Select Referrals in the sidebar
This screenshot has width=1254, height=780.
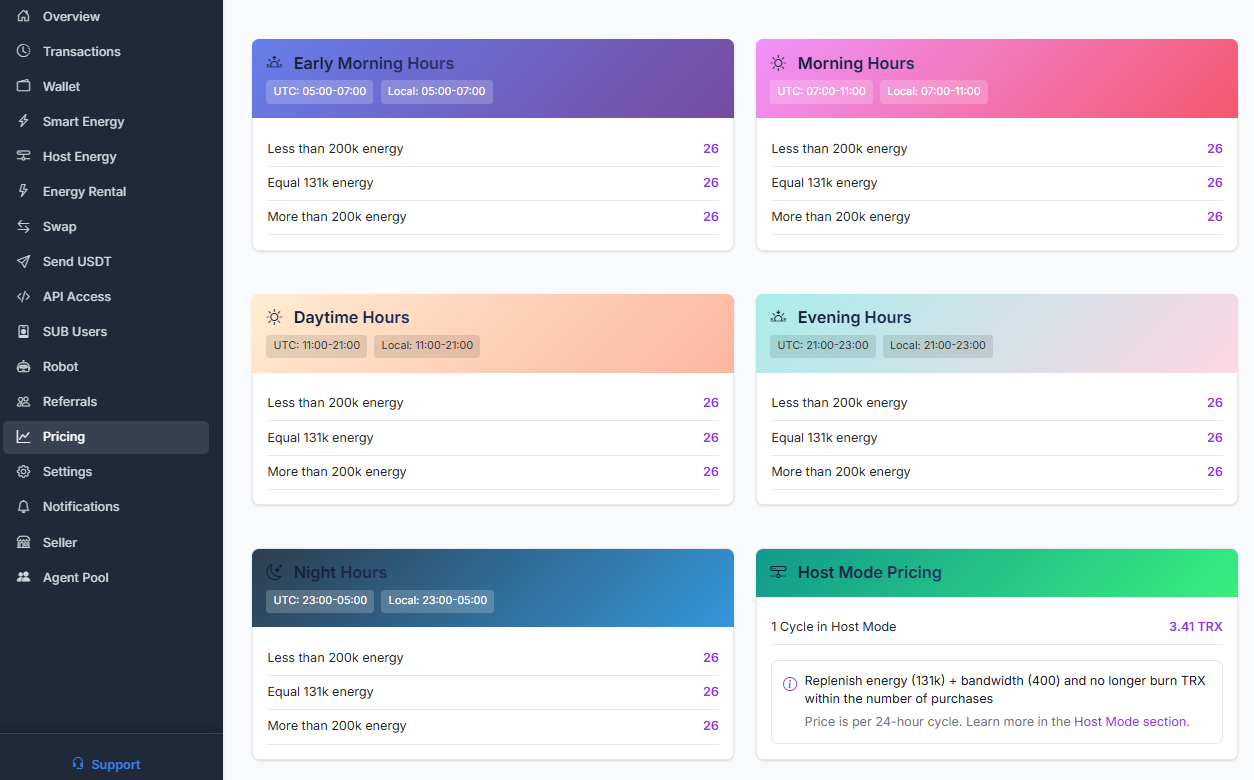pyautogui.click(x=69, y=401)
